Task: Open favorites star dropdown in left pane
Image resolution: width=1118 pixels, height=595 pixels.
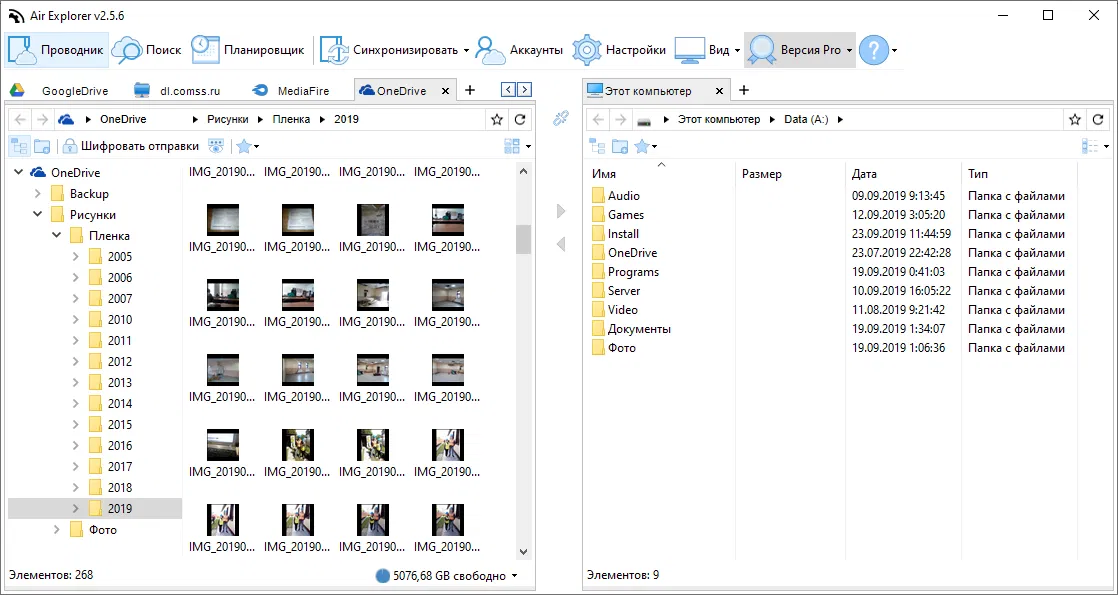Action: click(247, 146)
